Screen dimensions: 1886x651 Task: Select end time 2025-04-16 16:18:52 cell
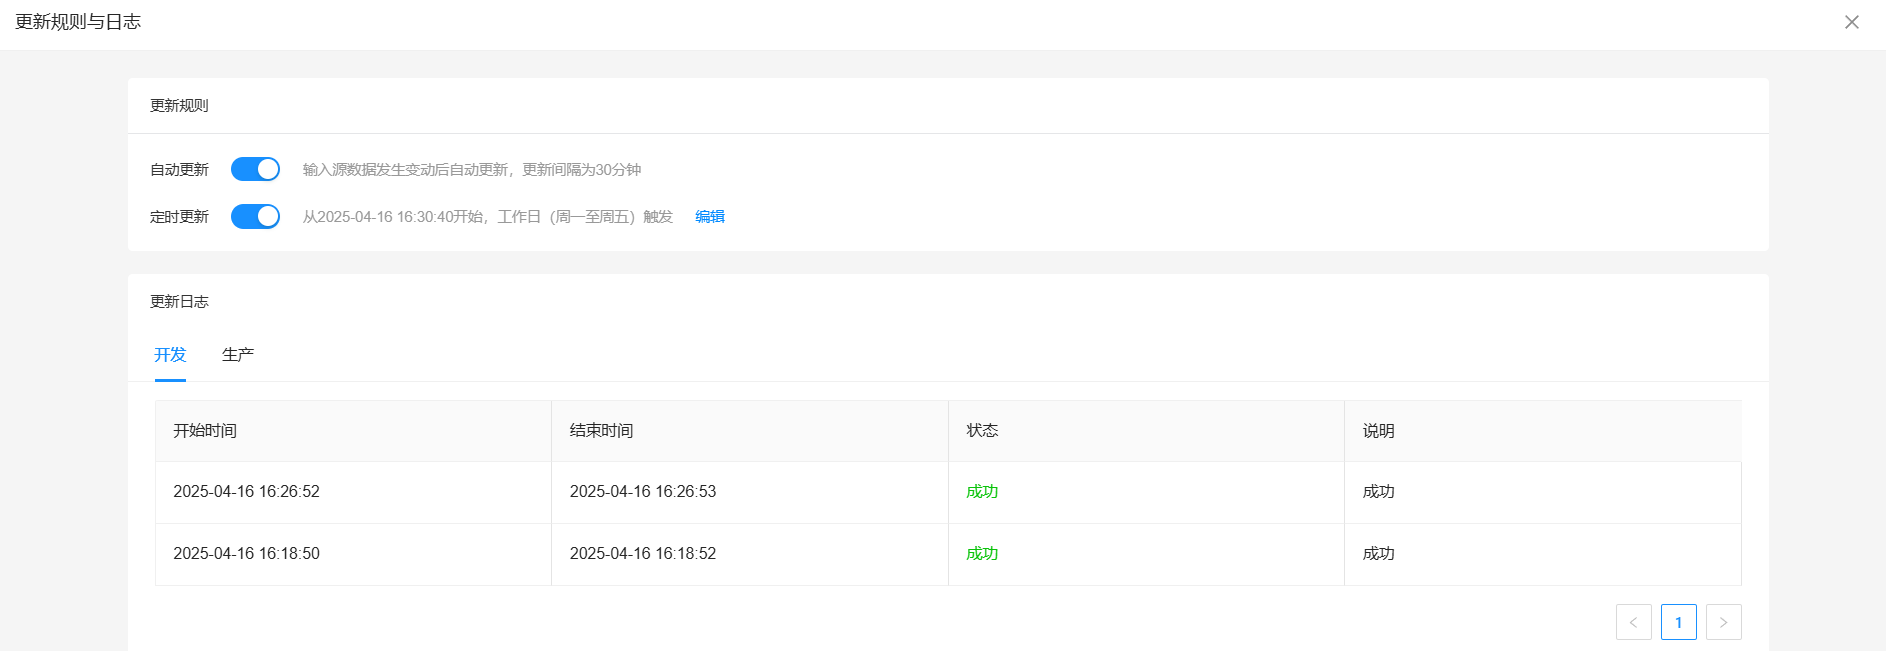[643, 554]
